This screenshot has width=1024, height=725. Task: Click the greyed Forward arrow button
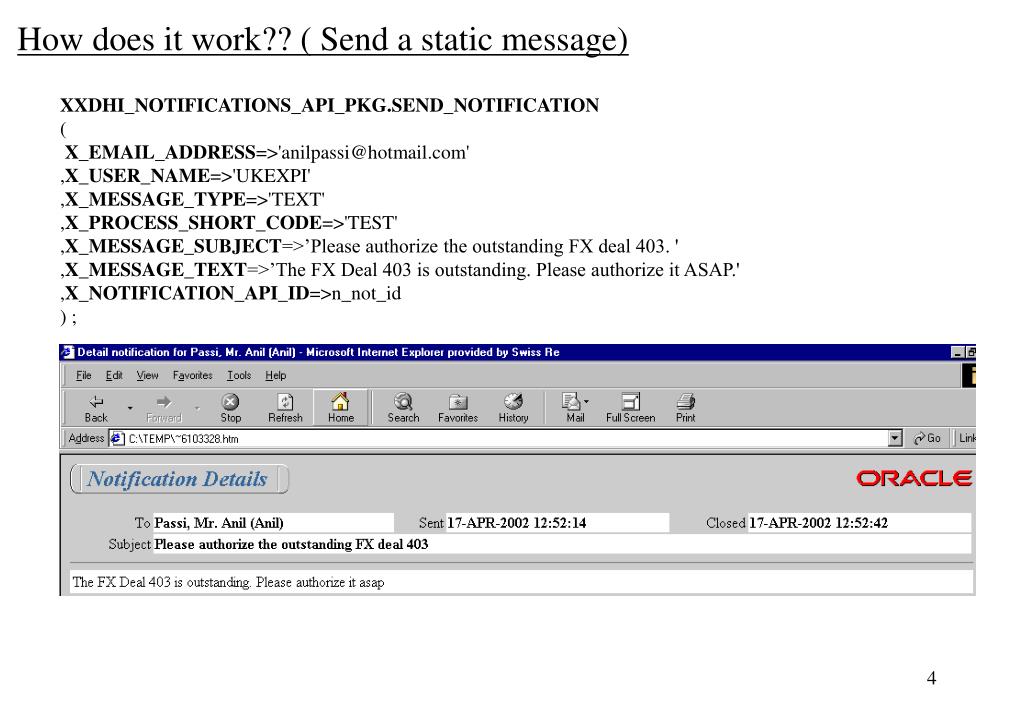click(x=164, y=408)
